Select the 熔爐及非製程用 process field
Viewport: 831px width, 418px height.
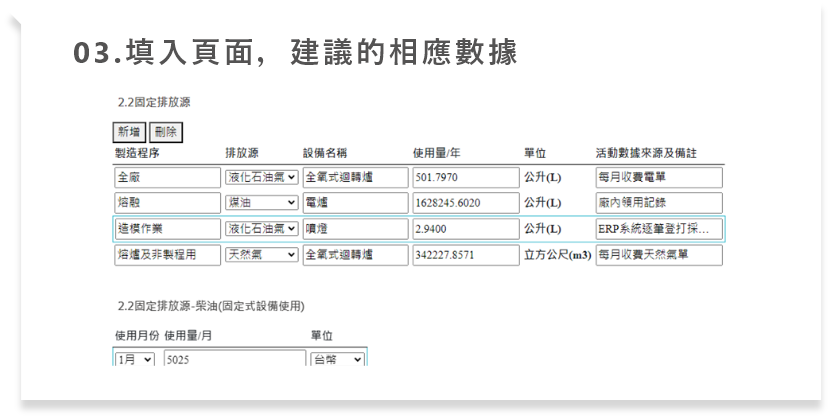(167, 255)
